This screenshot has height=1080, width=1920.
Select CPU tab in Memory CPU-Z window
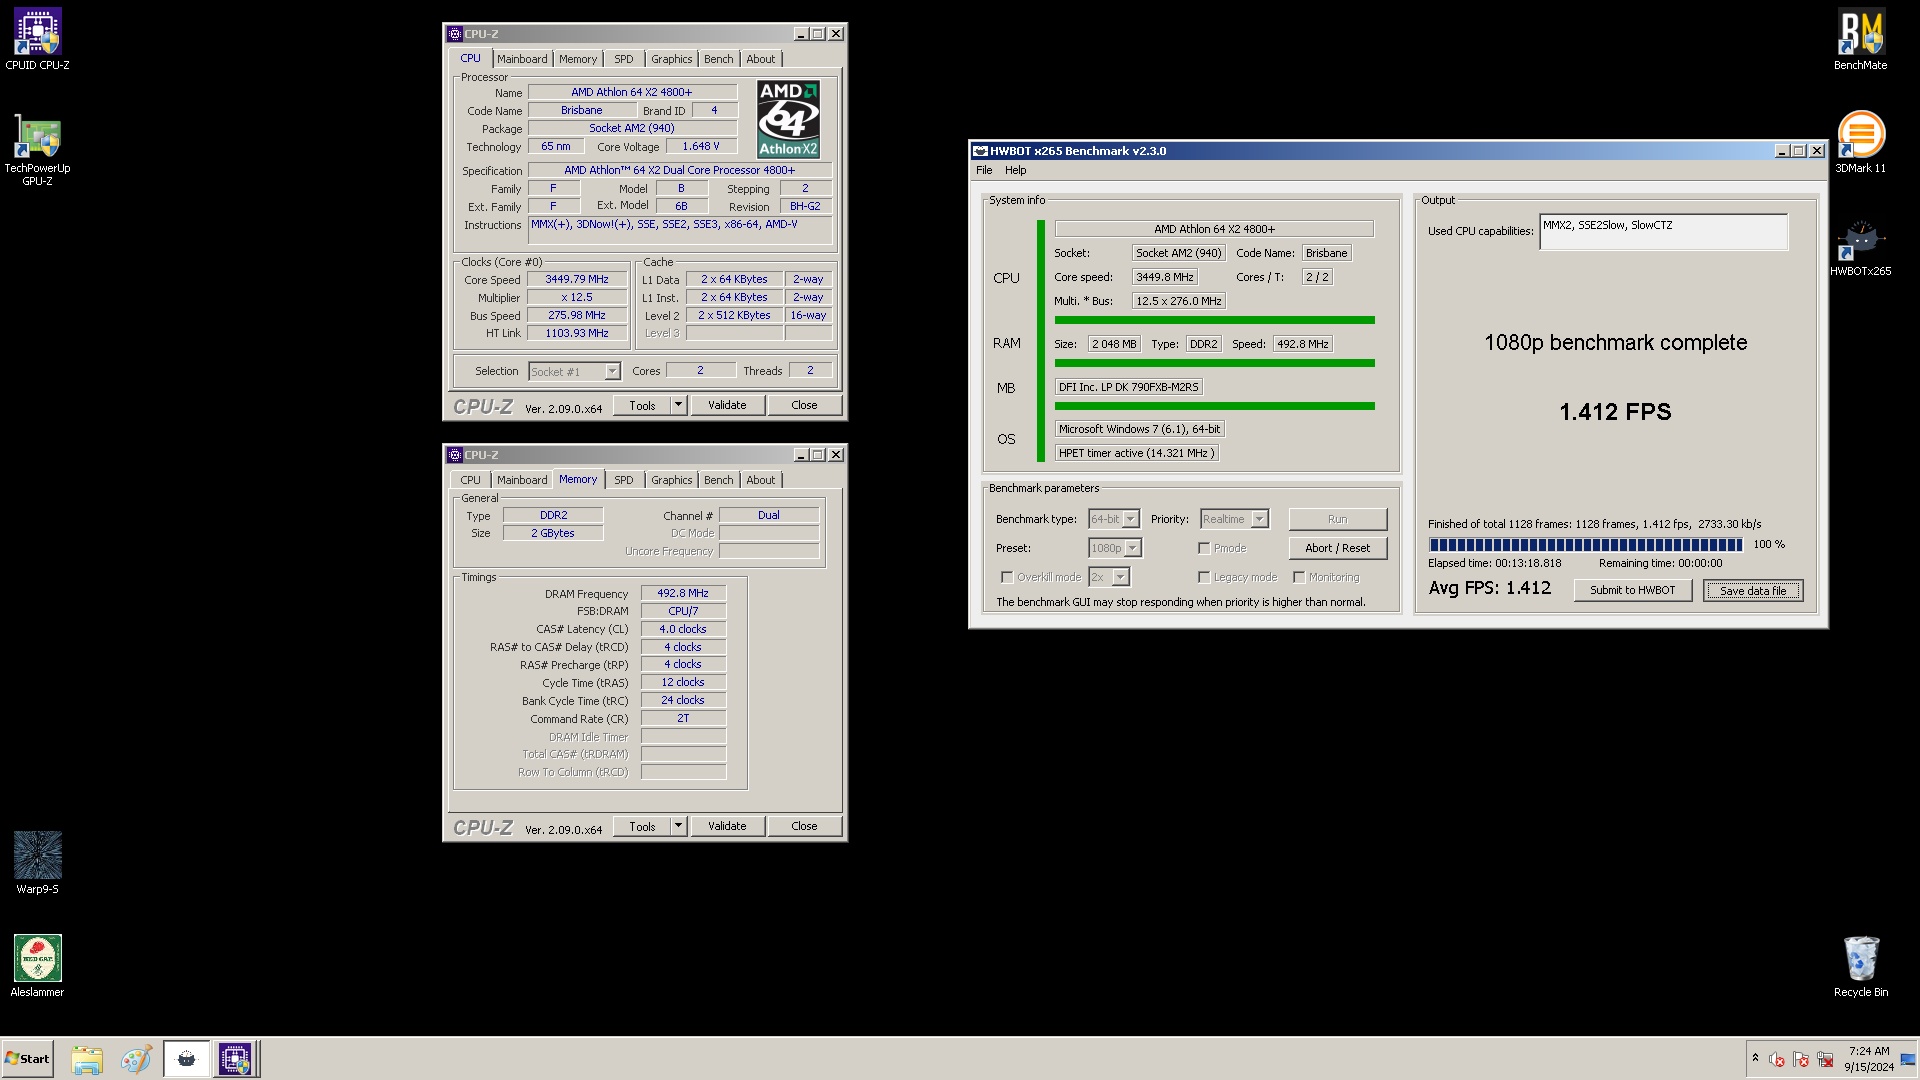point(470,480)
